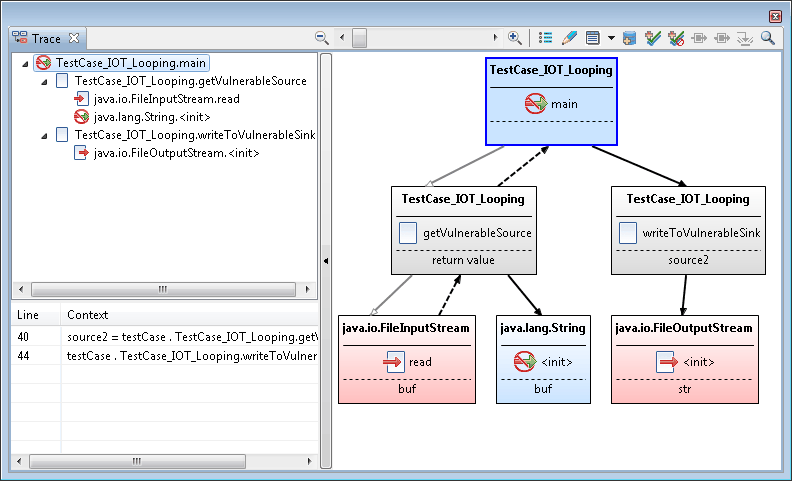The width and height of the screenshot is (792, 481).
Task: Collapse the writeToVulnerableSink tree node
Action: coord(44,135)
